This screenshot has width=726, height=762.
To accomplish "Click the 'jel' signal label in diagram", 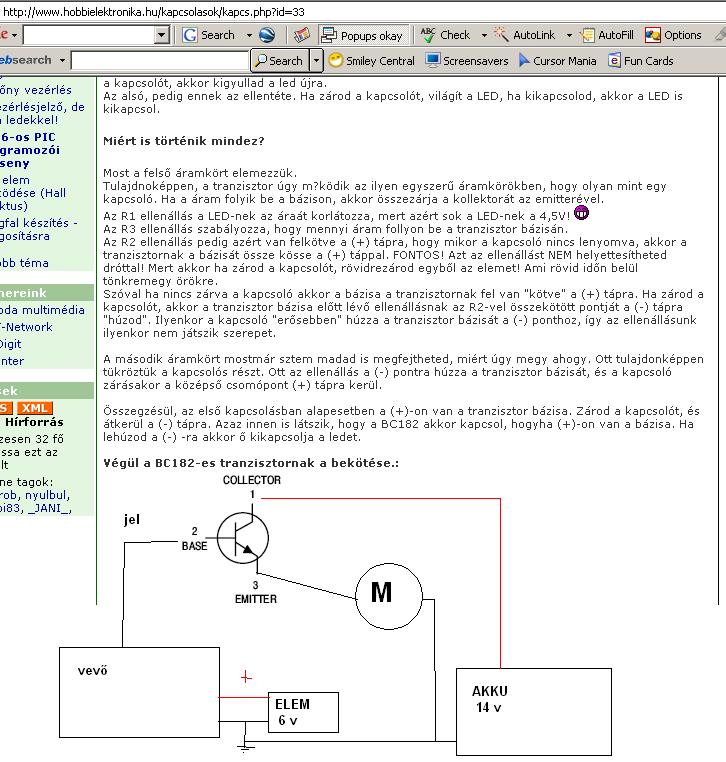I will click(132, 520).
